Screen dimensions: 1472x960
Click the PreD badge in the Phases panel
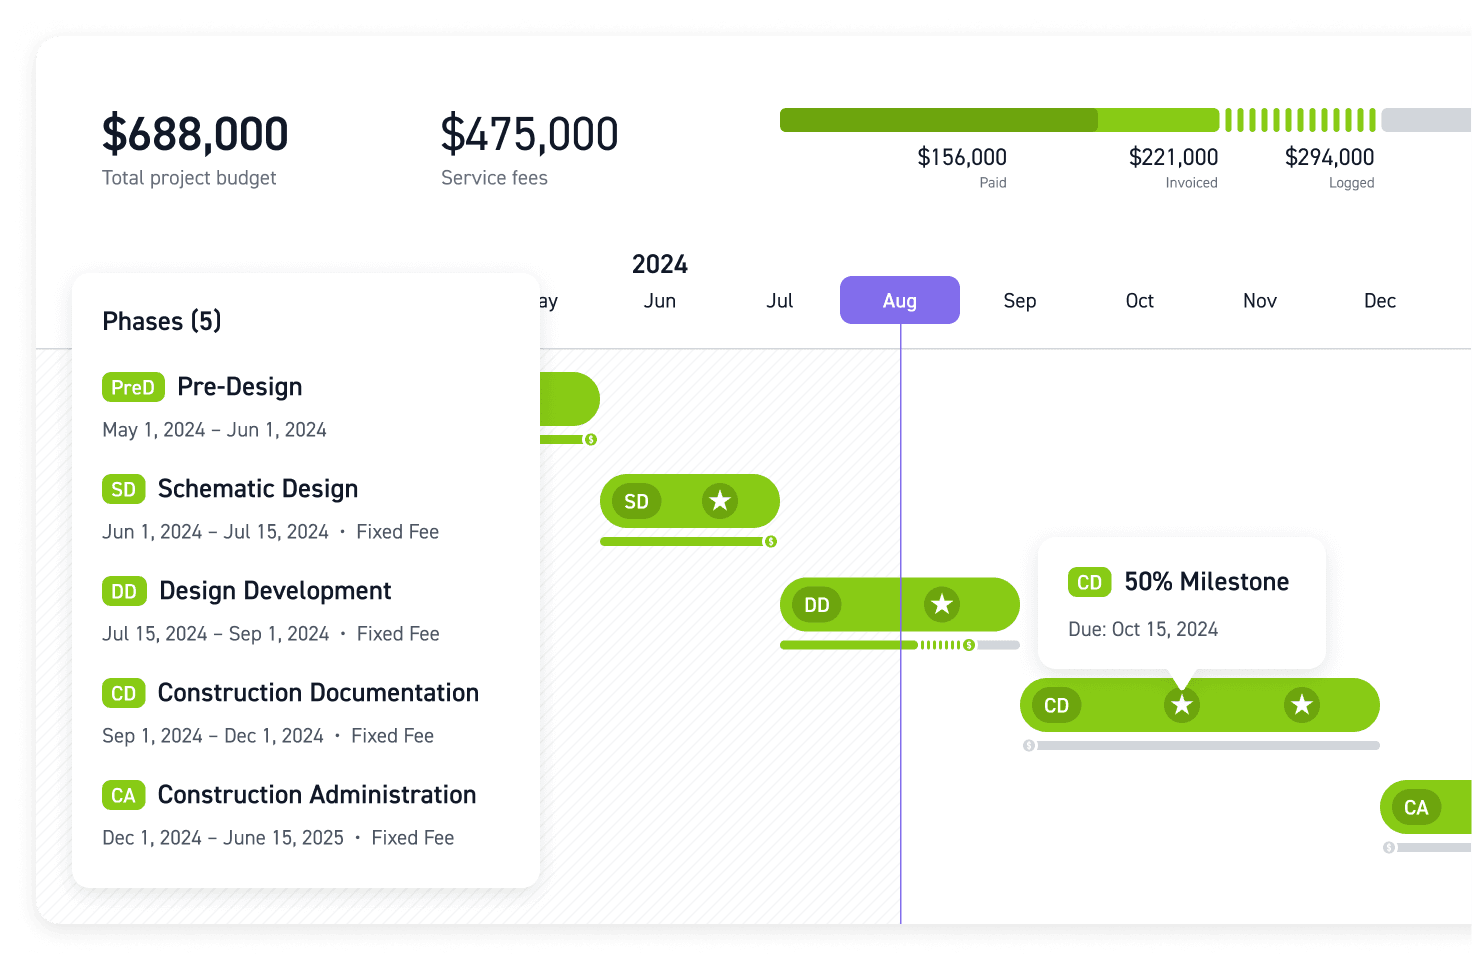click(x=133, y=387)
